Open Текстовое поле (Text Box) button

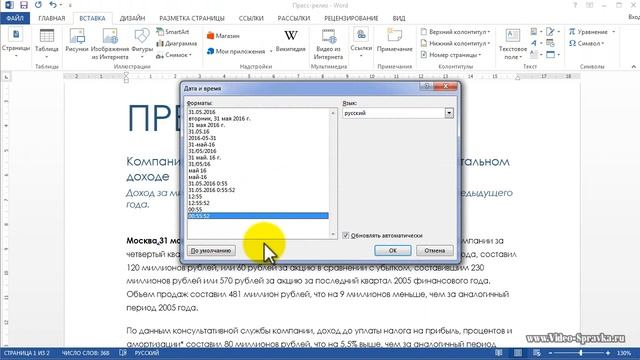point(513,44)
